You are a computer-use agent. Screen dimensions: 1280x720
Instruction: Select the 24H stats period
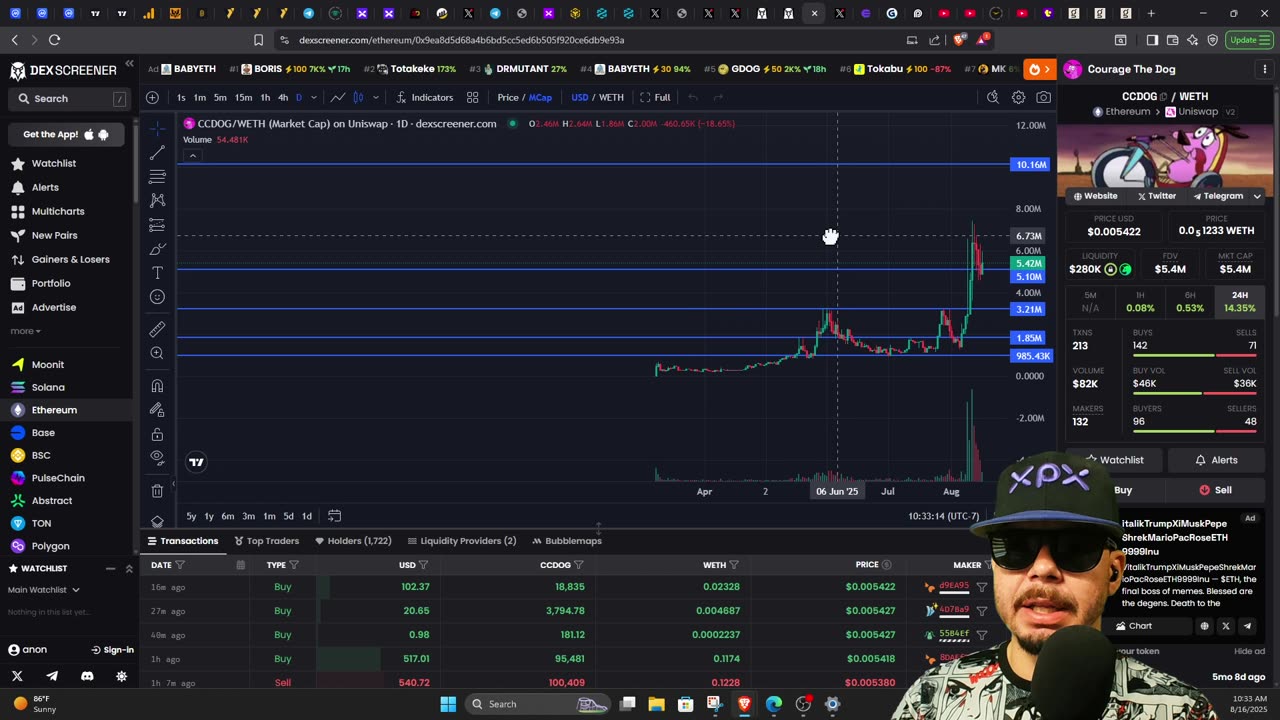(1239, 301)
